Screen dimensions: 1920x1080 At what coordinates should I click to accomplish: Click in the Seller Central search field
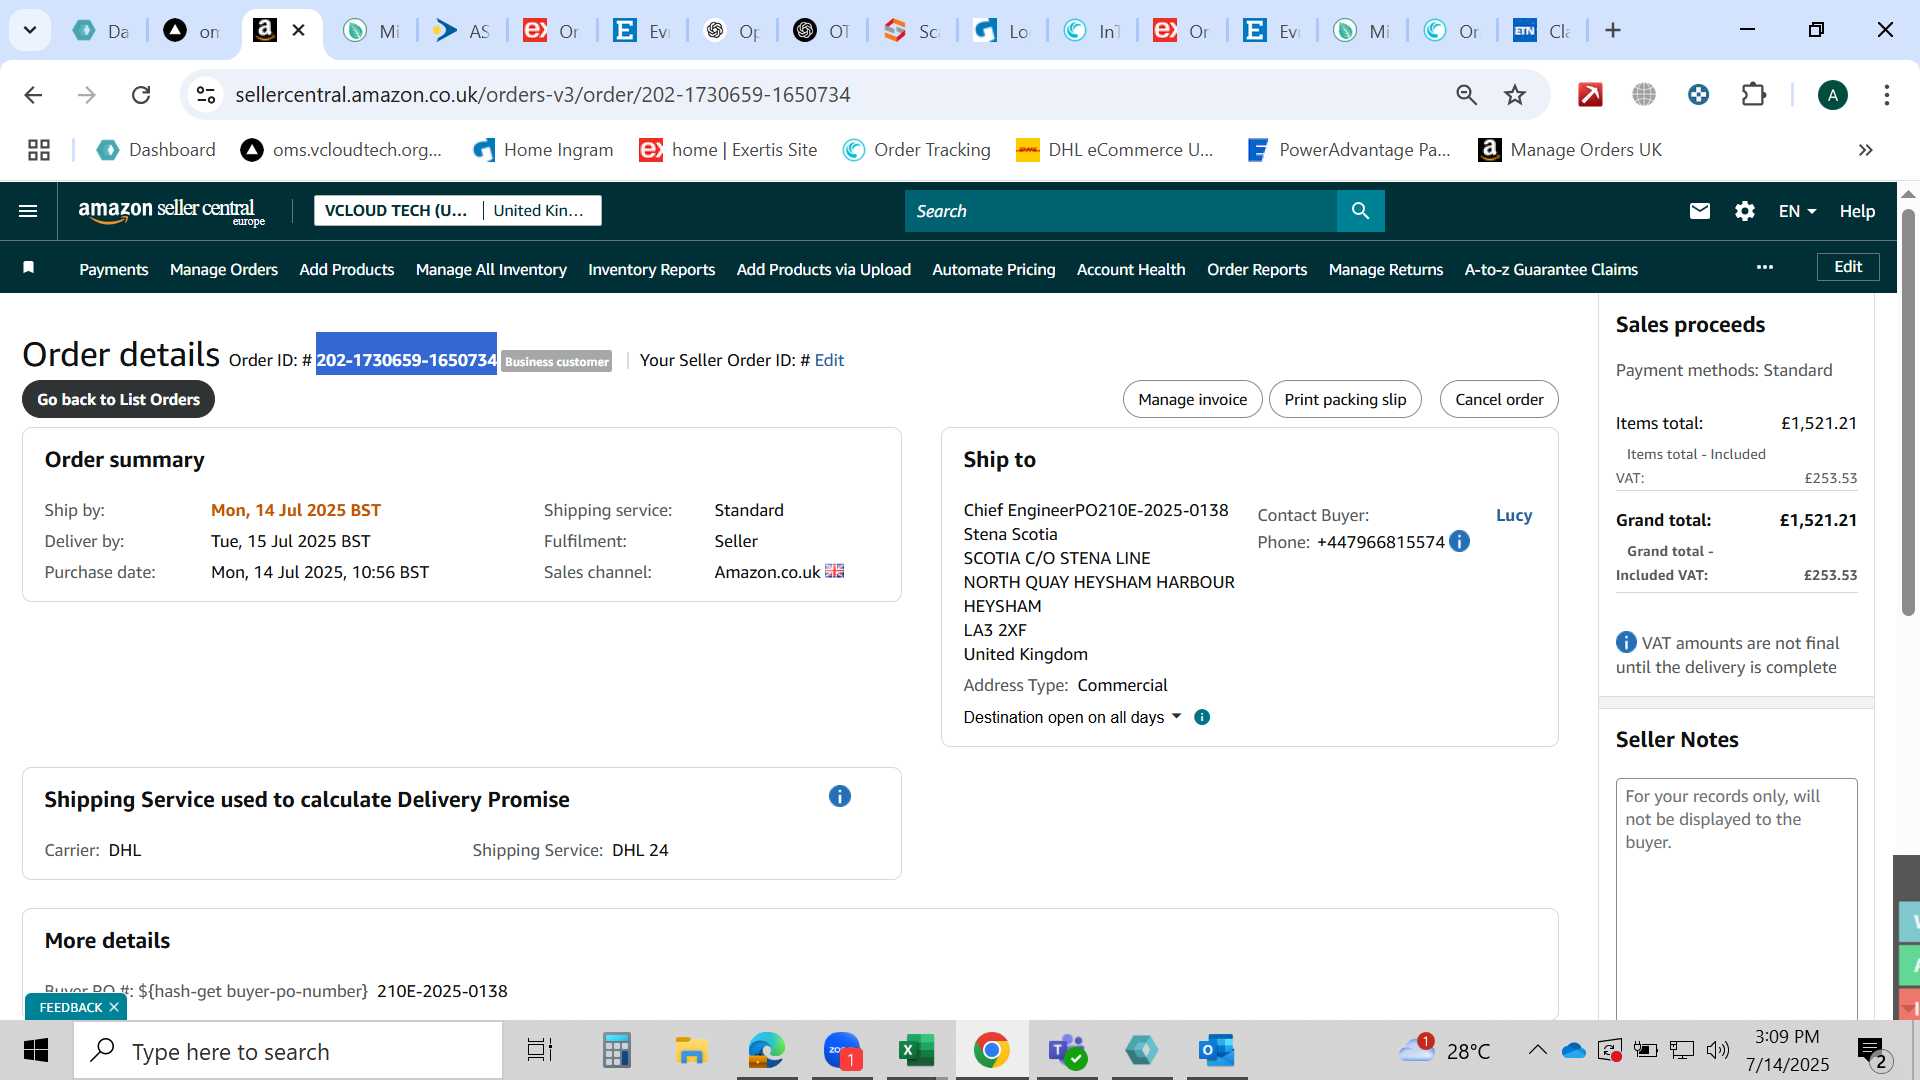pyautogui.click(x=1121, y=211)
